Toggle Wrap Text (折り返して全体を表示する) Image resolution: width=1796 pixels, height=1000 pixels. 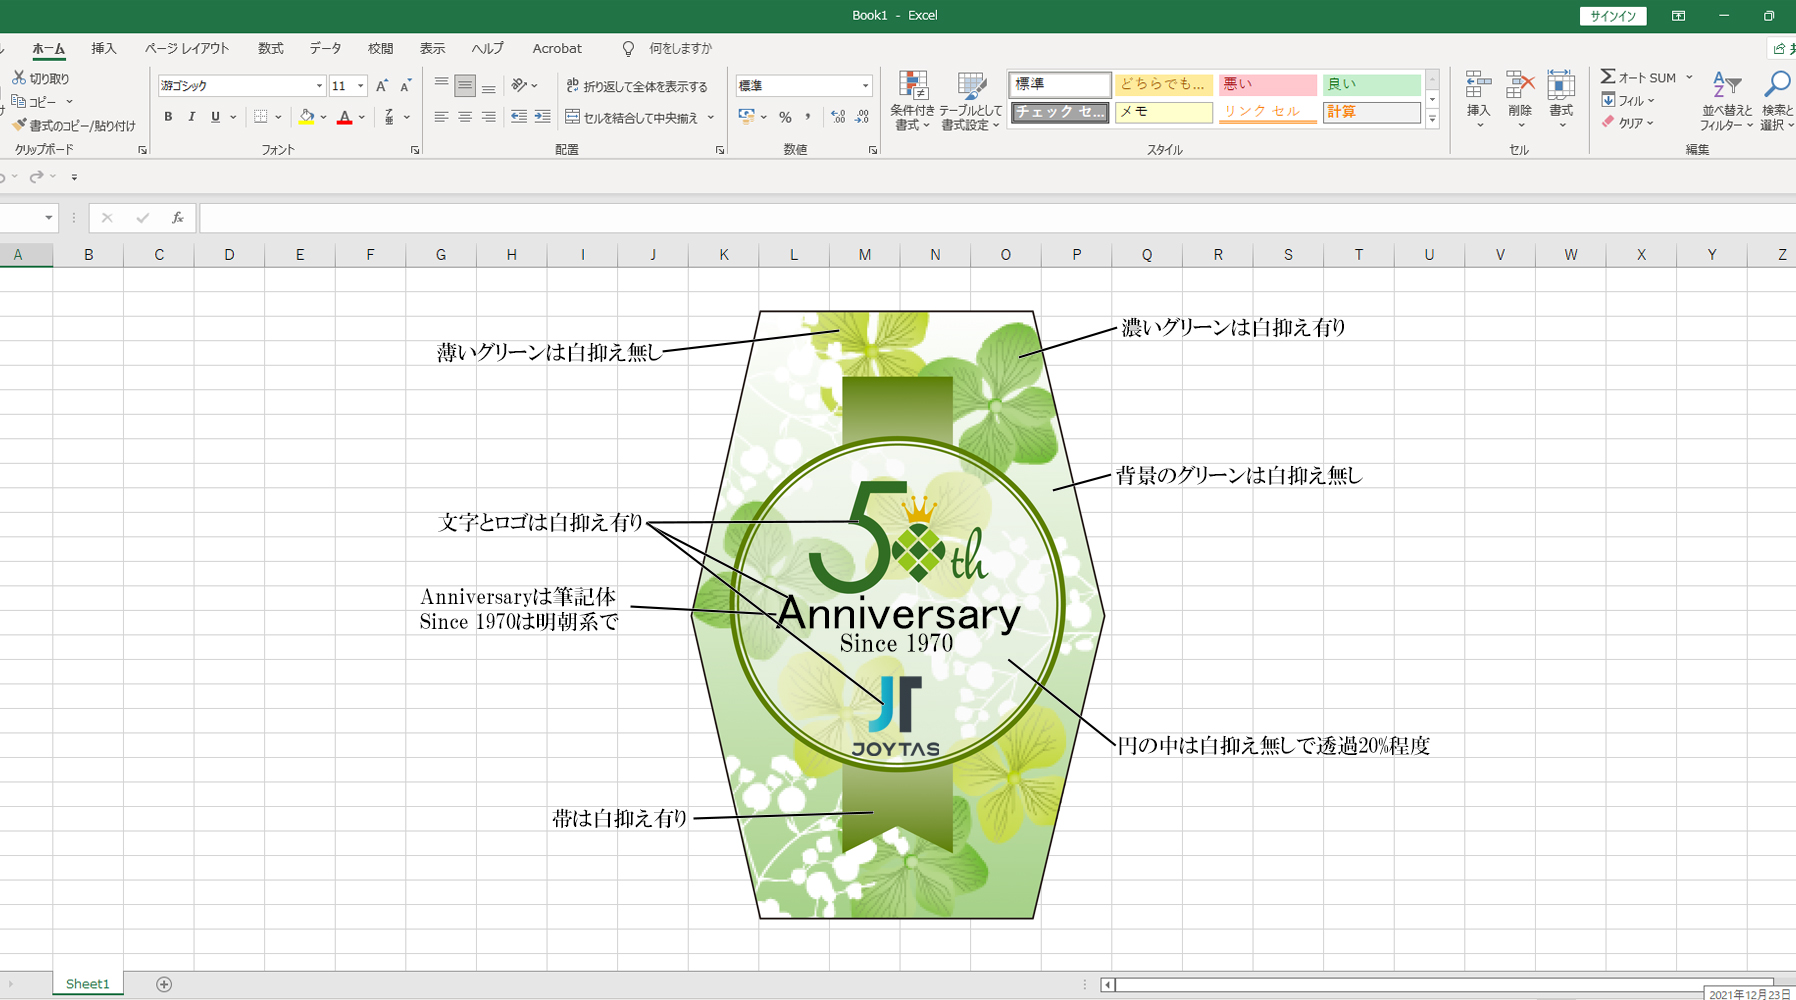coord(637,86)
